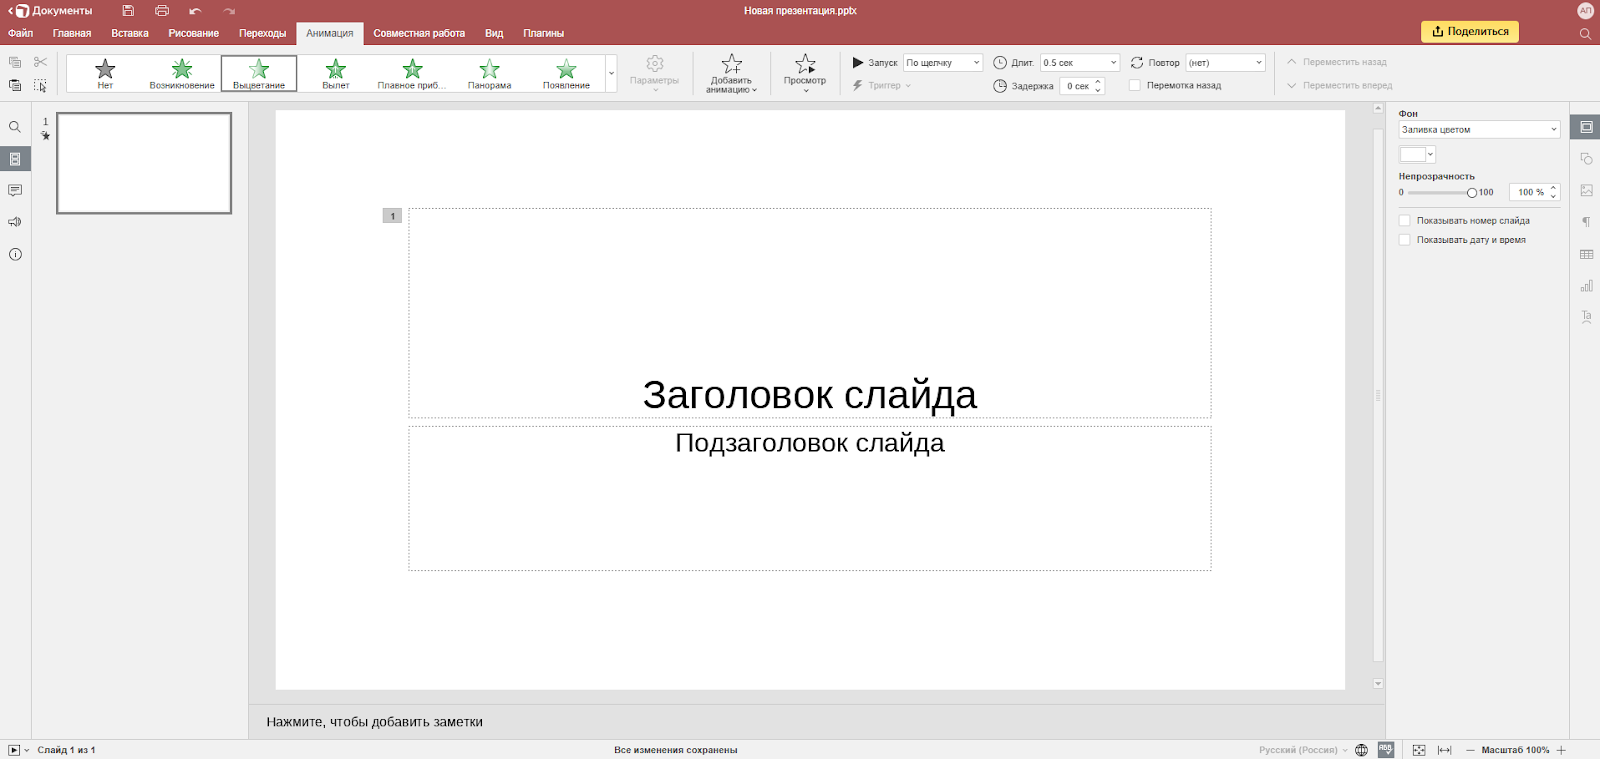The width and height of the screenshot is (1600, 759).
Task: Click the Save icon in title bar
Action: 128,11
